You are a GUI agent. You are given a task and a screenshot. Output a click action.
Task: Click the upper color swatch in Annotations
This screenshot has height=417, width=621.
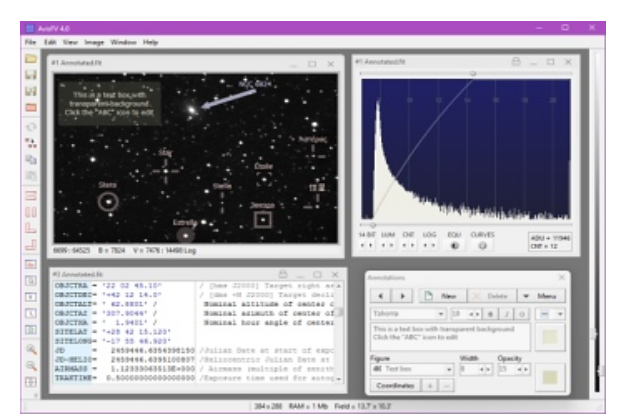(x=550, y=337)
